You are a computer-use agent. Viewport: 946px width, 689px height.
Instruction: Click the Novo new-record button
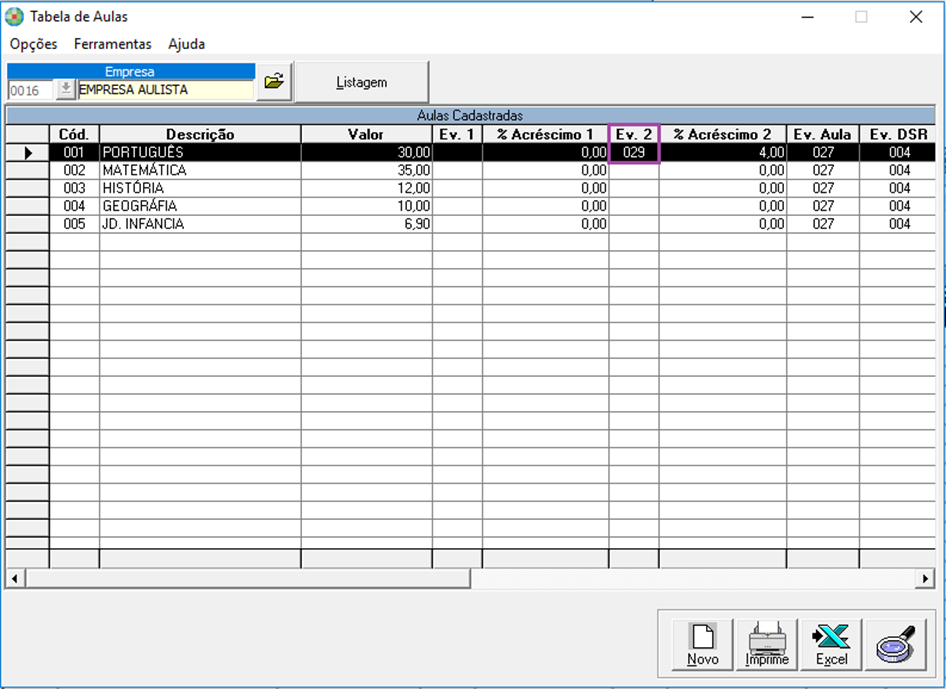pos(703,644)
